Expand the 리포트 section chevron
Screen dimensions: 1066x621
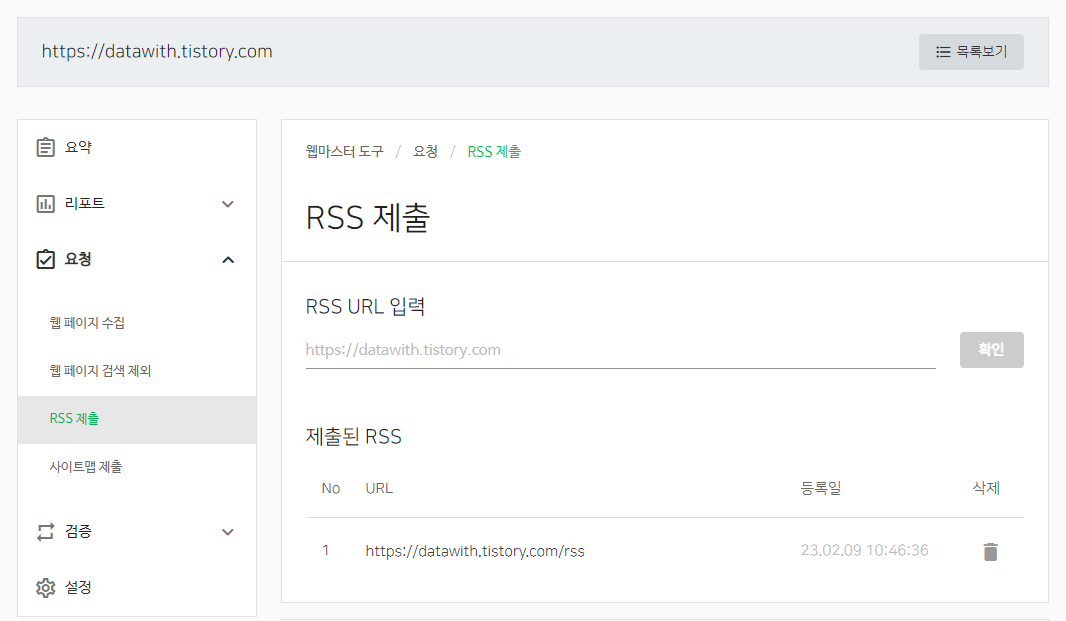pyautogui.click(x=228, y=203)
